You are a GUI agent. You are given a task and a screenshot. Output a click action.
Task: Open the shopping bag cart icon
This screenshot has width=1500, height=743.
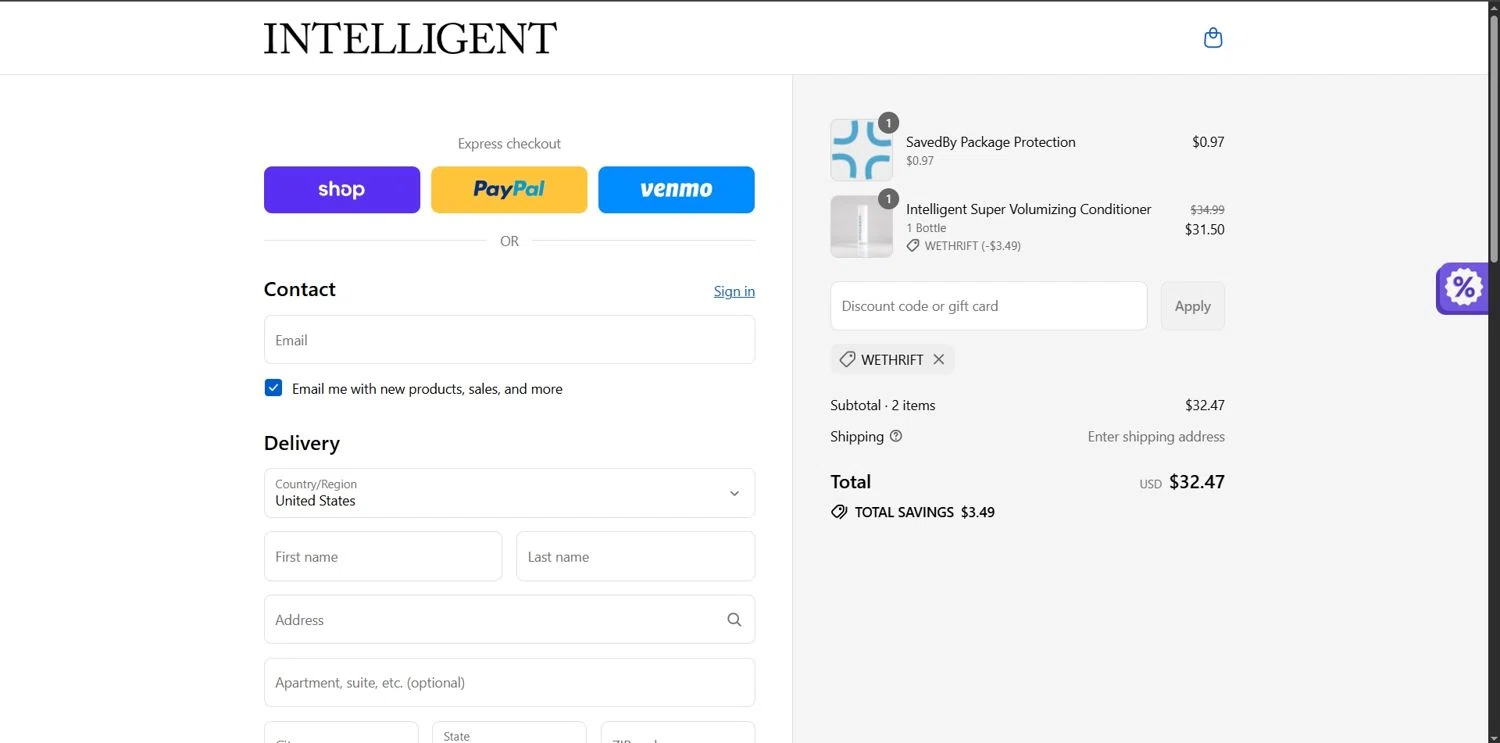1213,38
